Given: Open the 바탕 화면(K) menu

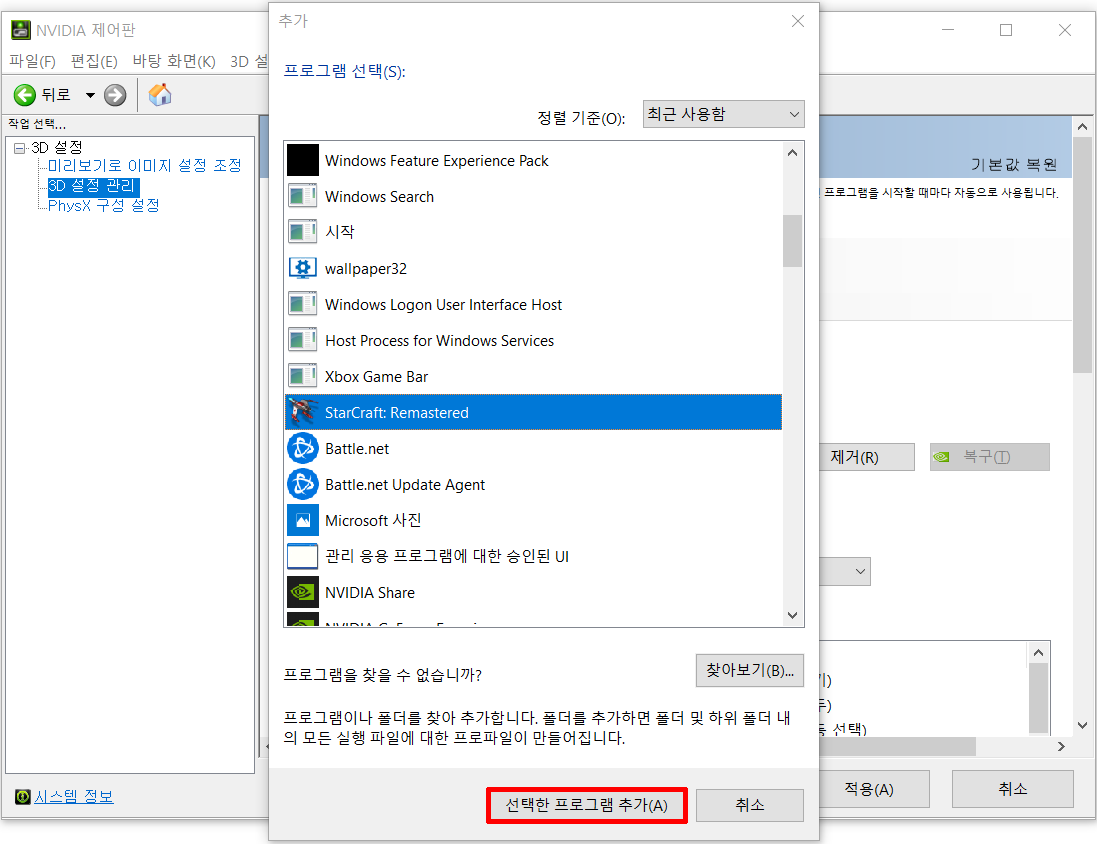Looking at the screenshot, I should click(174, 62).
